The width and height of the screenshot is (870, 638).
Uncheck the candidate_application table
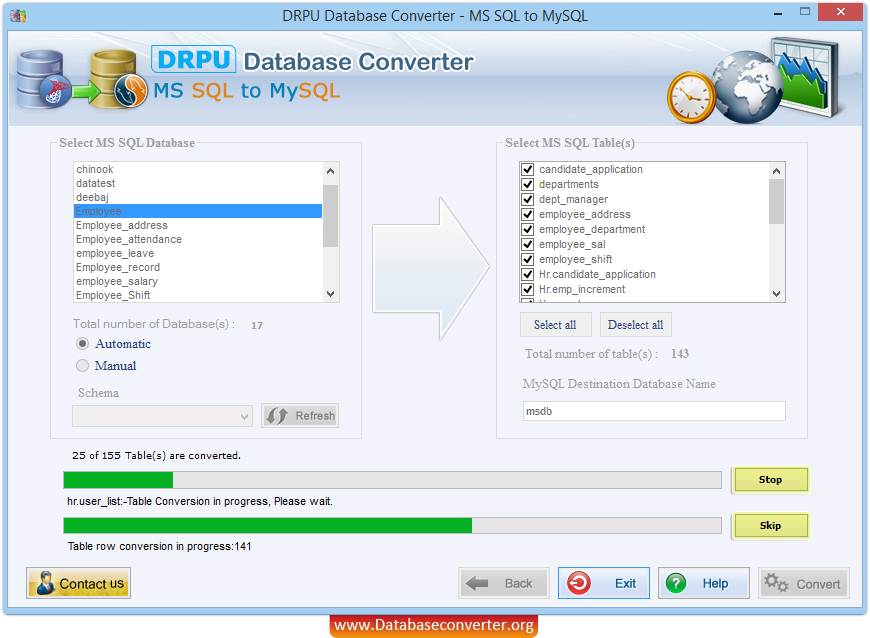pyautogui.click(x=528, y=169)
